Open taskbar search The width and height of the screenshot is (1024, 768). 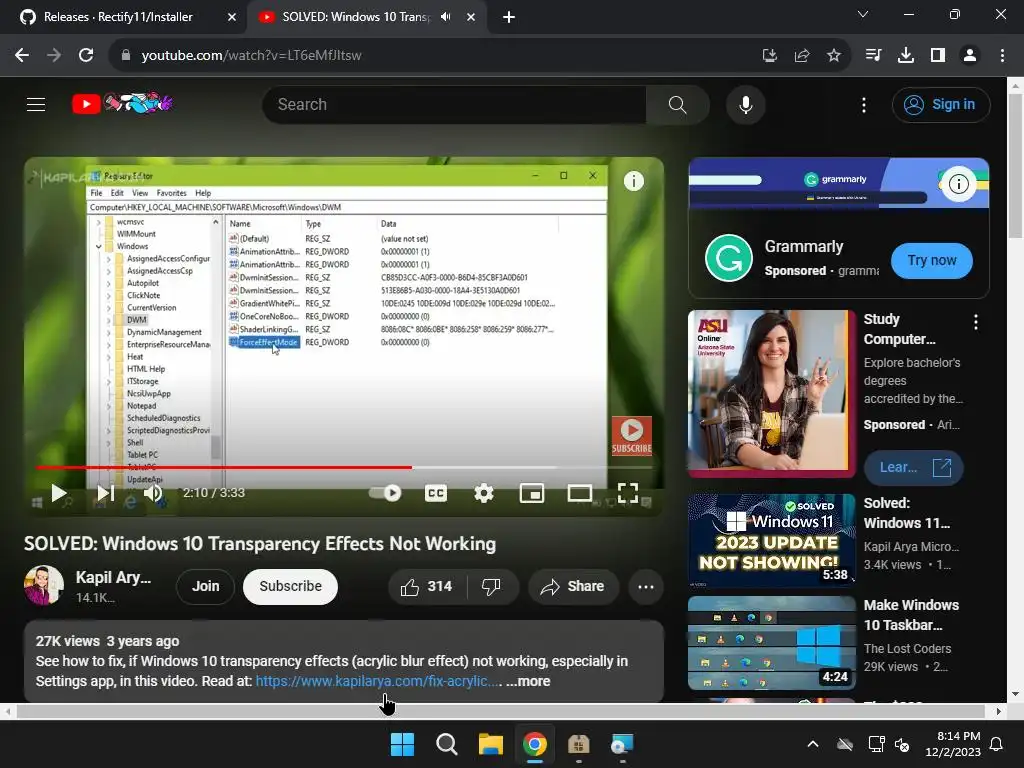[x=447, y=744]
